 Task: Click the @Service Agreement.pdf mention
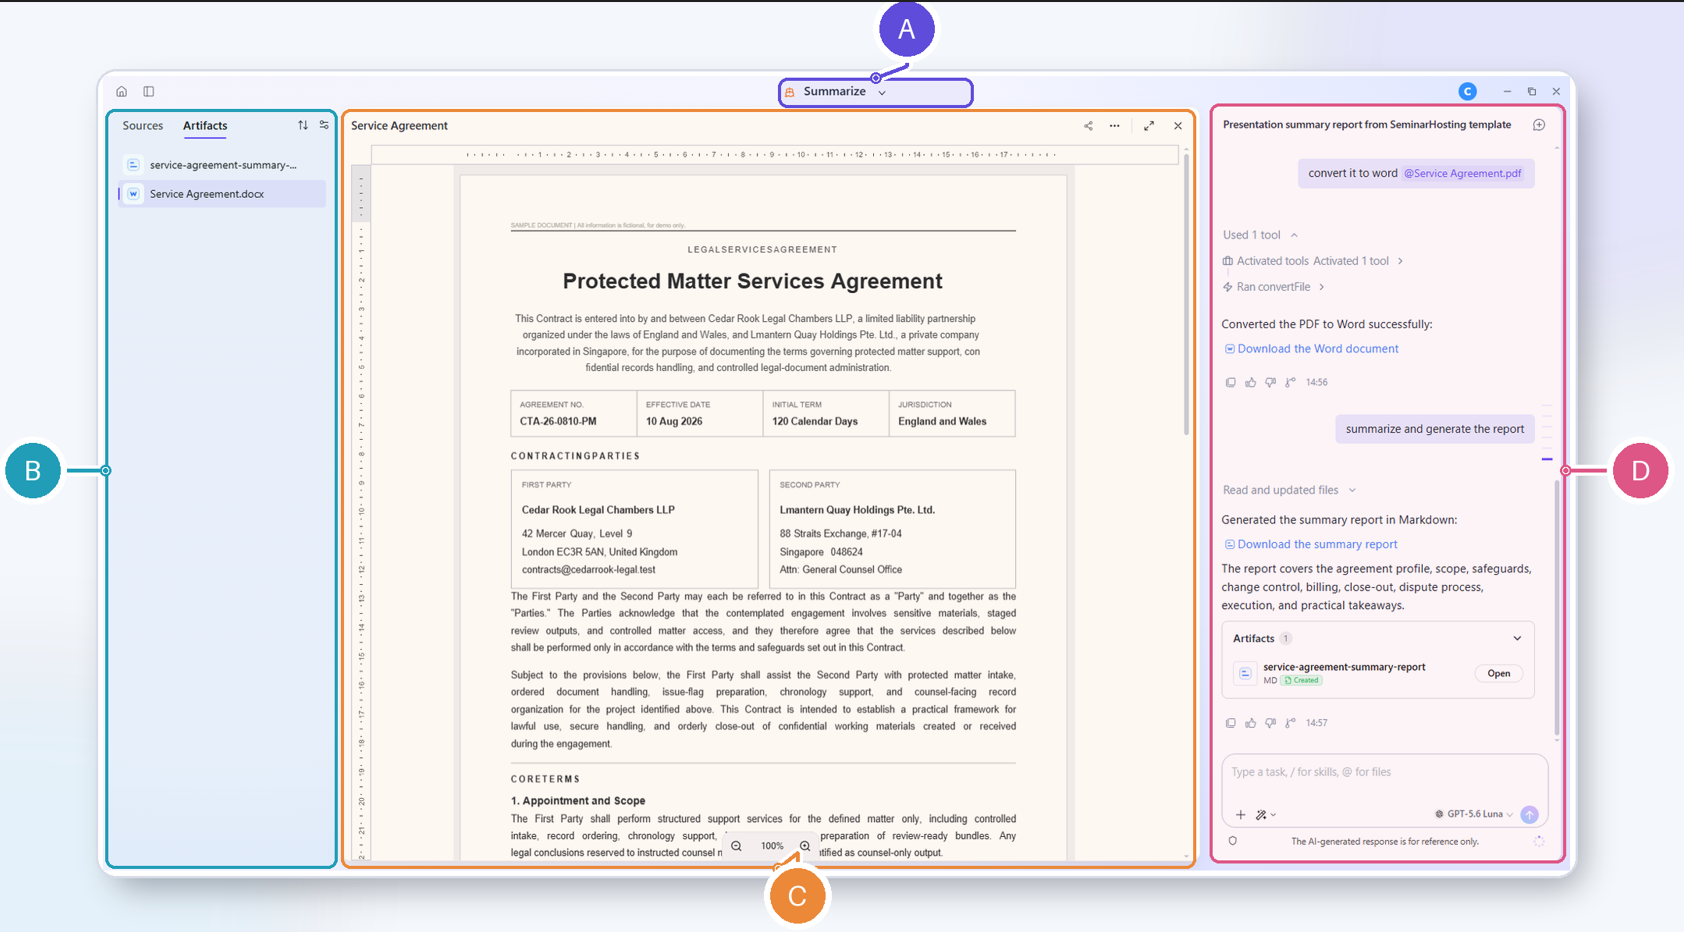click(1462, 173)
